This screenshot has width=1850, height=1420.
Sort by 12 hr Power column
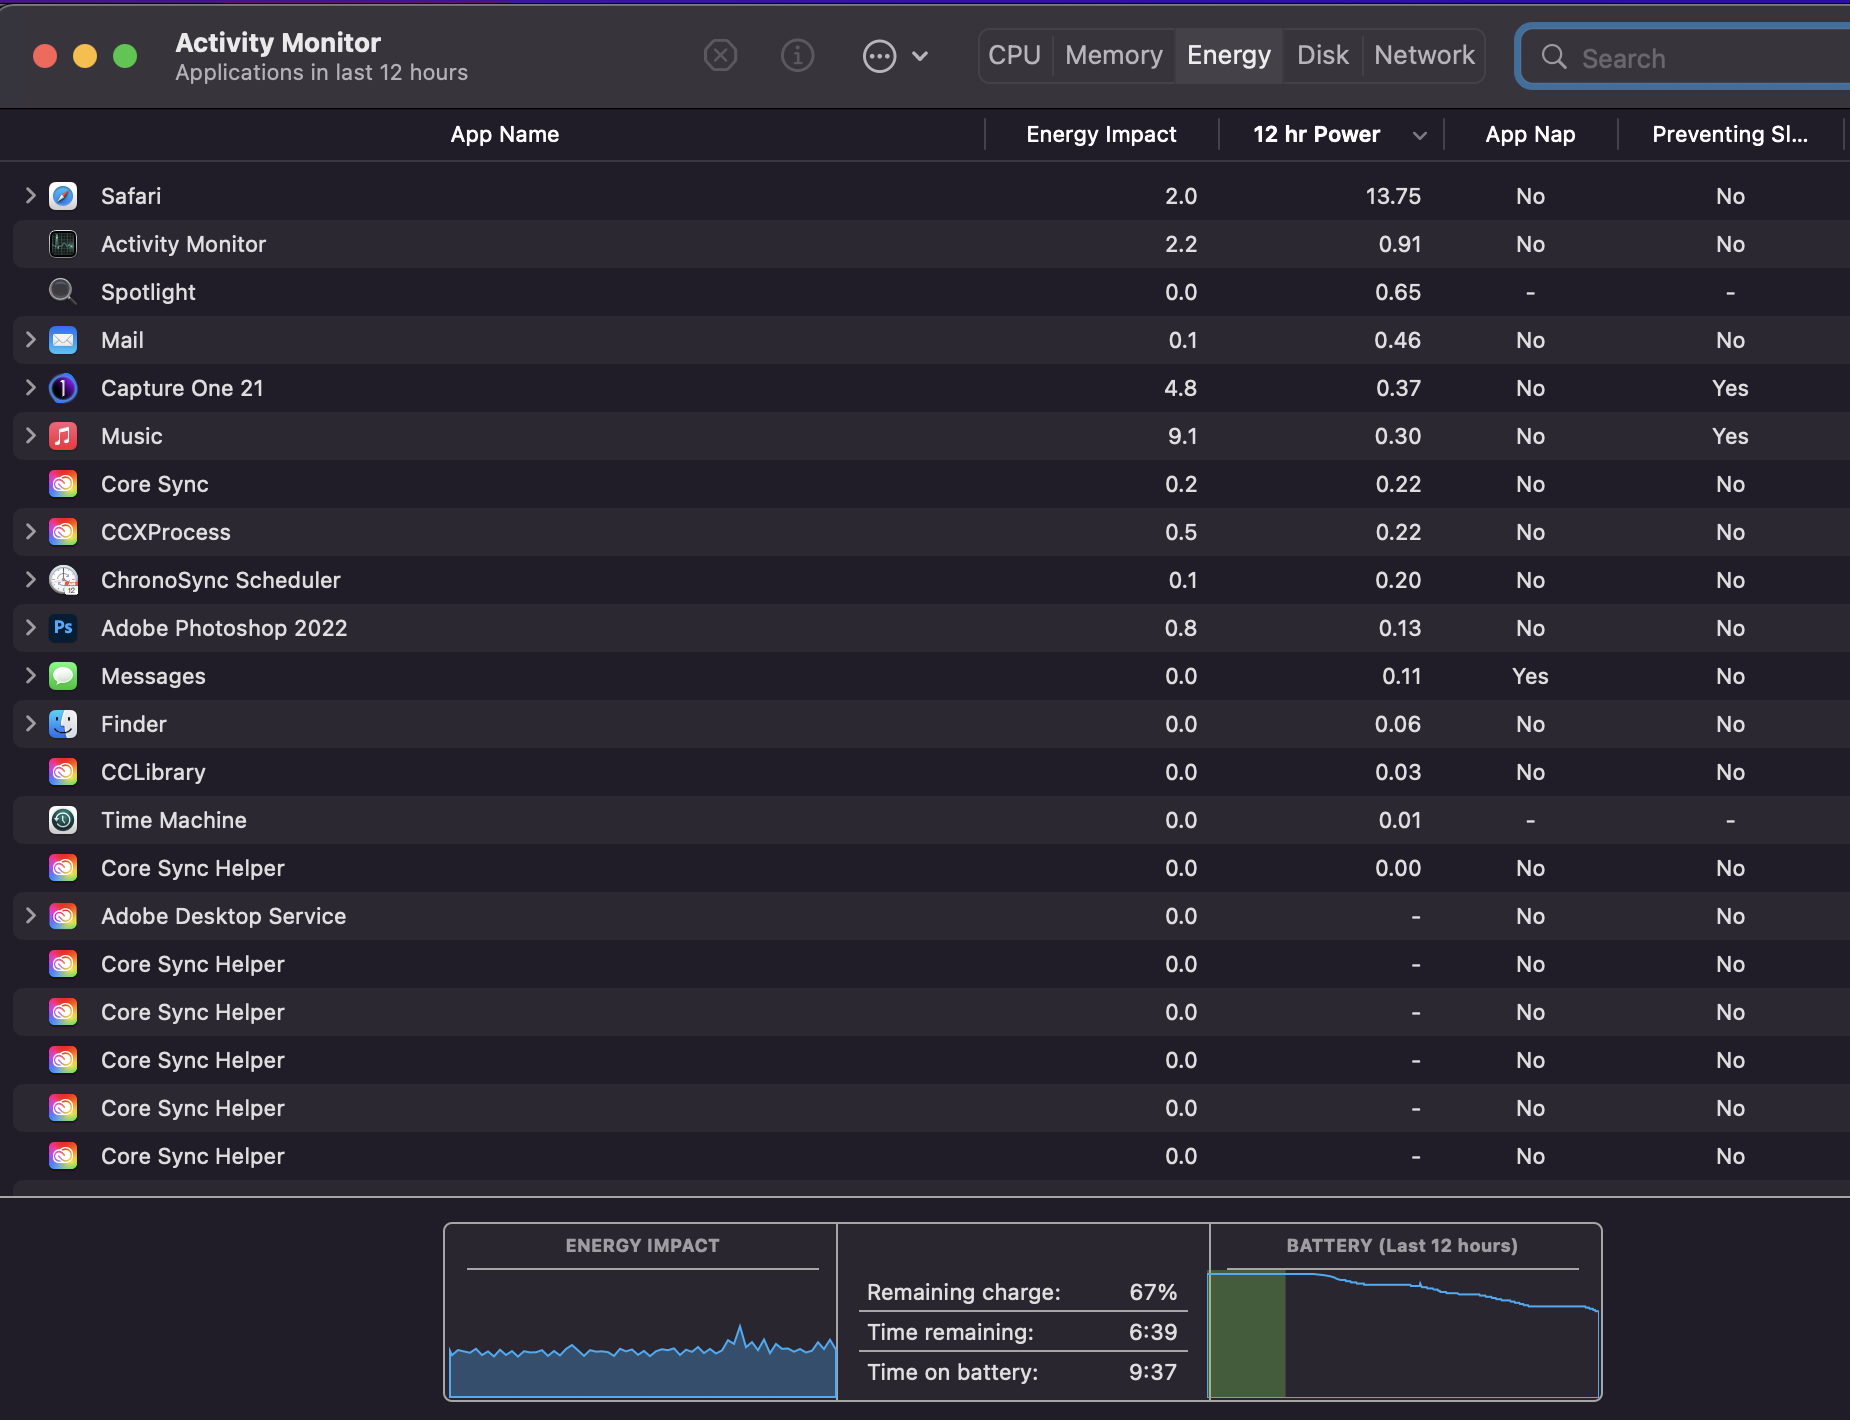click(x=1332, y=134)
